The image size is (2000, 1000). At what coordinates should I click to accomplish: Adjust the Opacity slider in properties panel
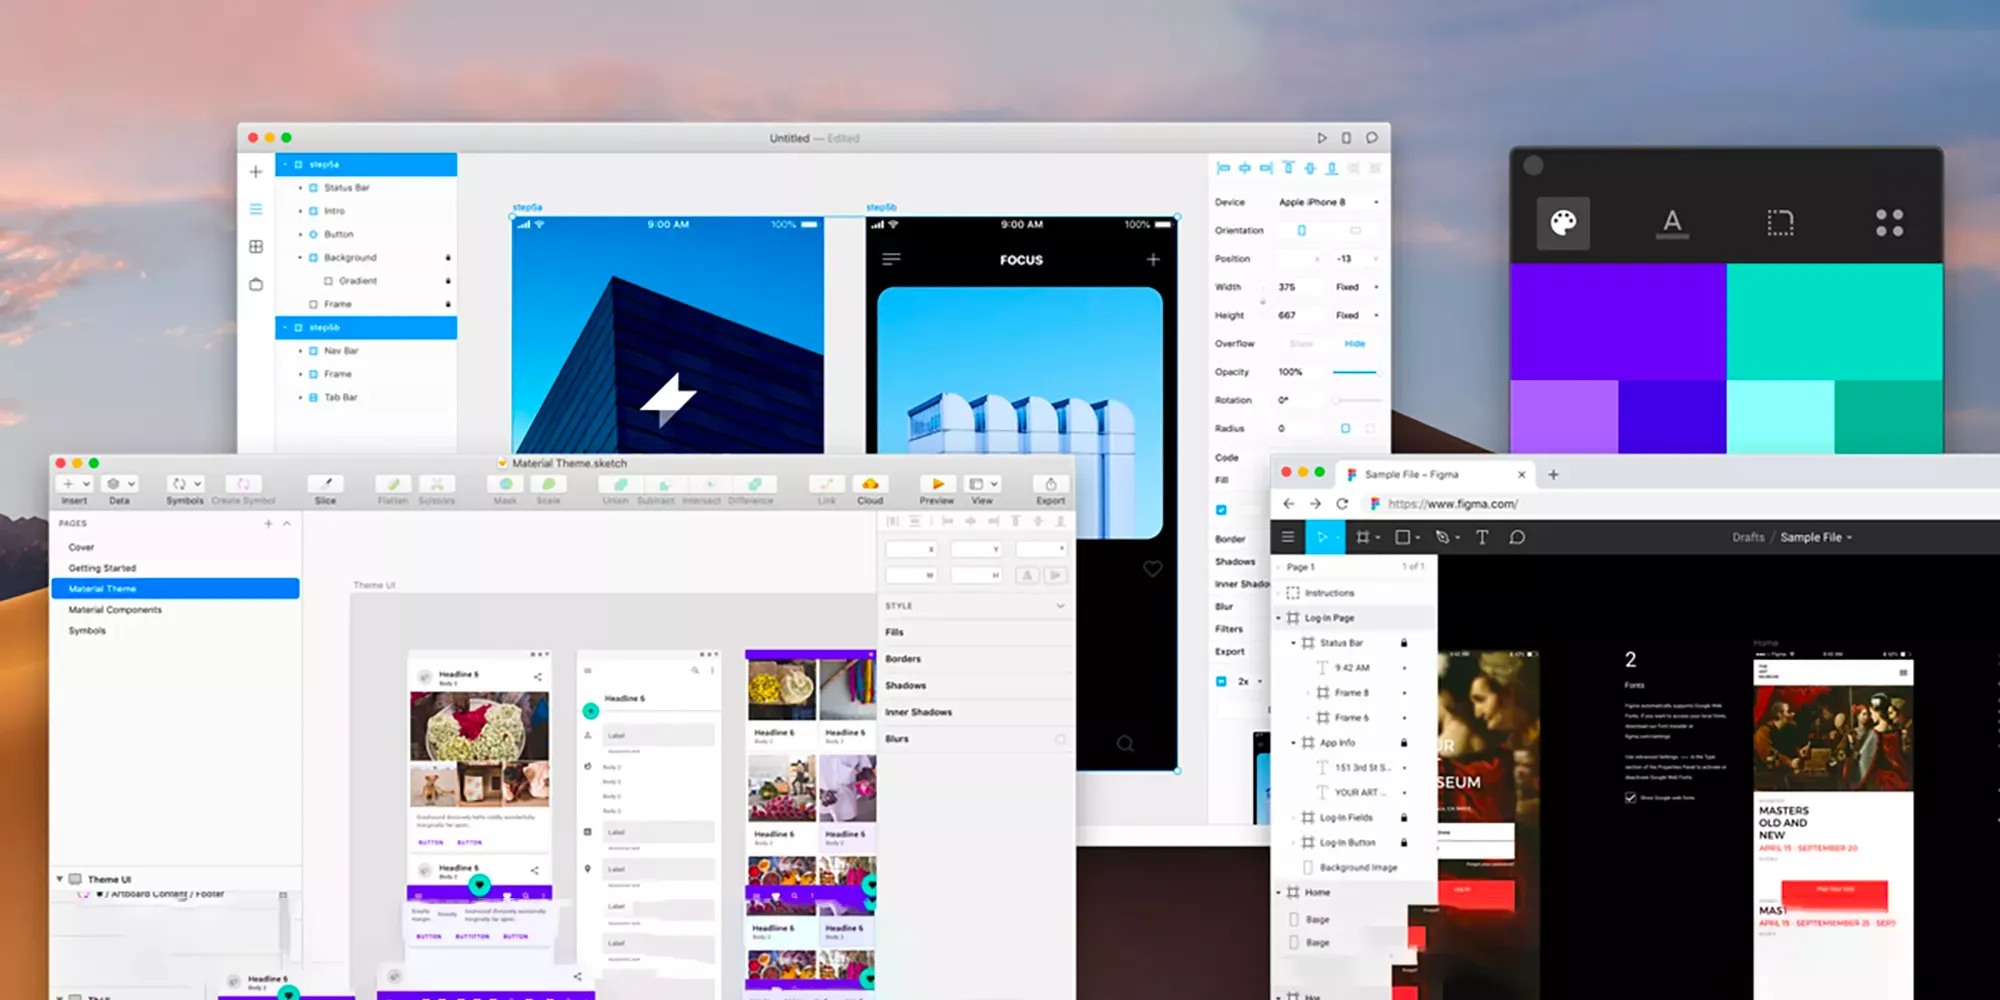(x=1355, y=372)
